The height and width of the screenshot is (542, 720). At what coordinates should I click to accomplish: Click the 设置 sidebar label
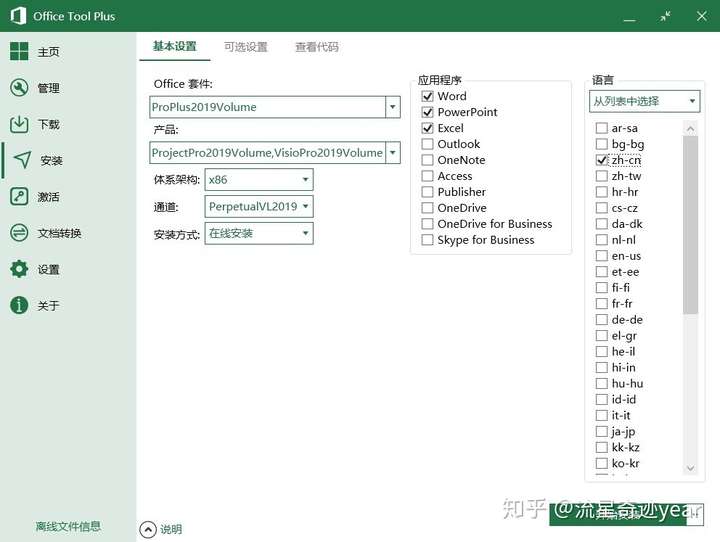48,270
